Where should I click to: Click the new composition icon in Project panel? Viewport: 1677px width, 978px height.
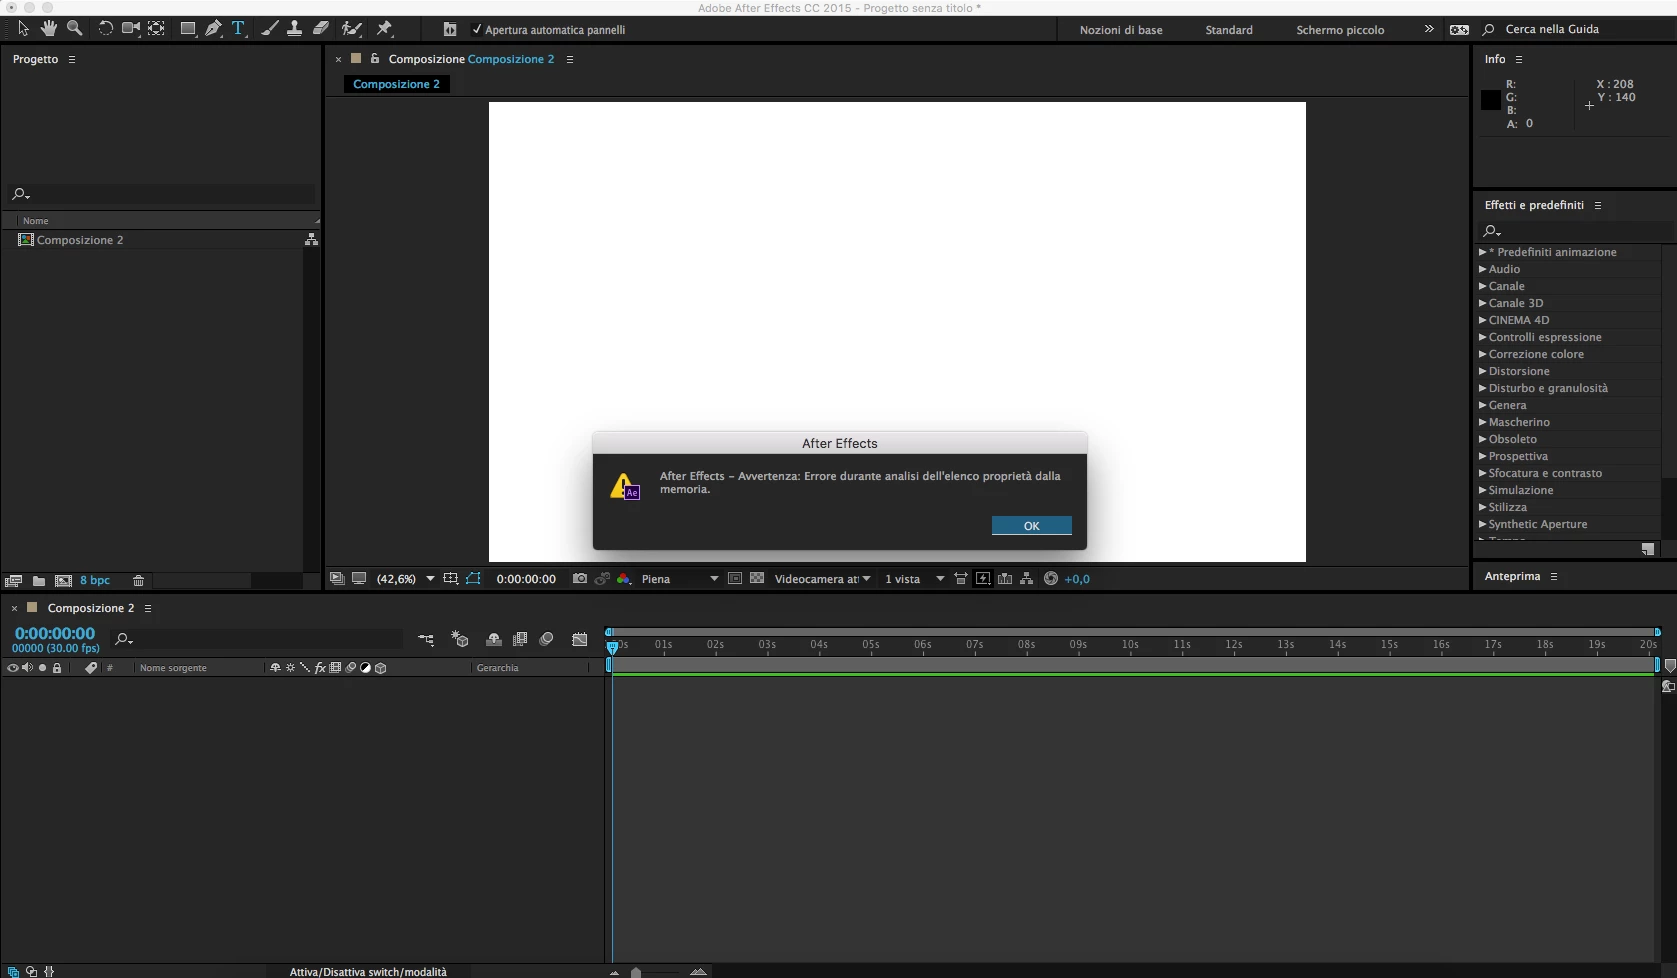coord(63,580)
